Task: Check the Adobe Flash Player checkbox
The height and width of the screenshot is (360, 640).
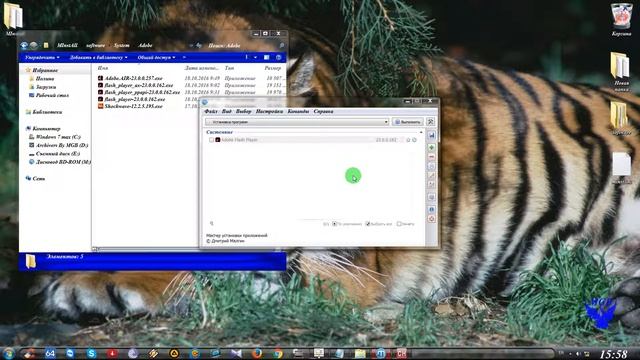Action: (x=211, y=140)
